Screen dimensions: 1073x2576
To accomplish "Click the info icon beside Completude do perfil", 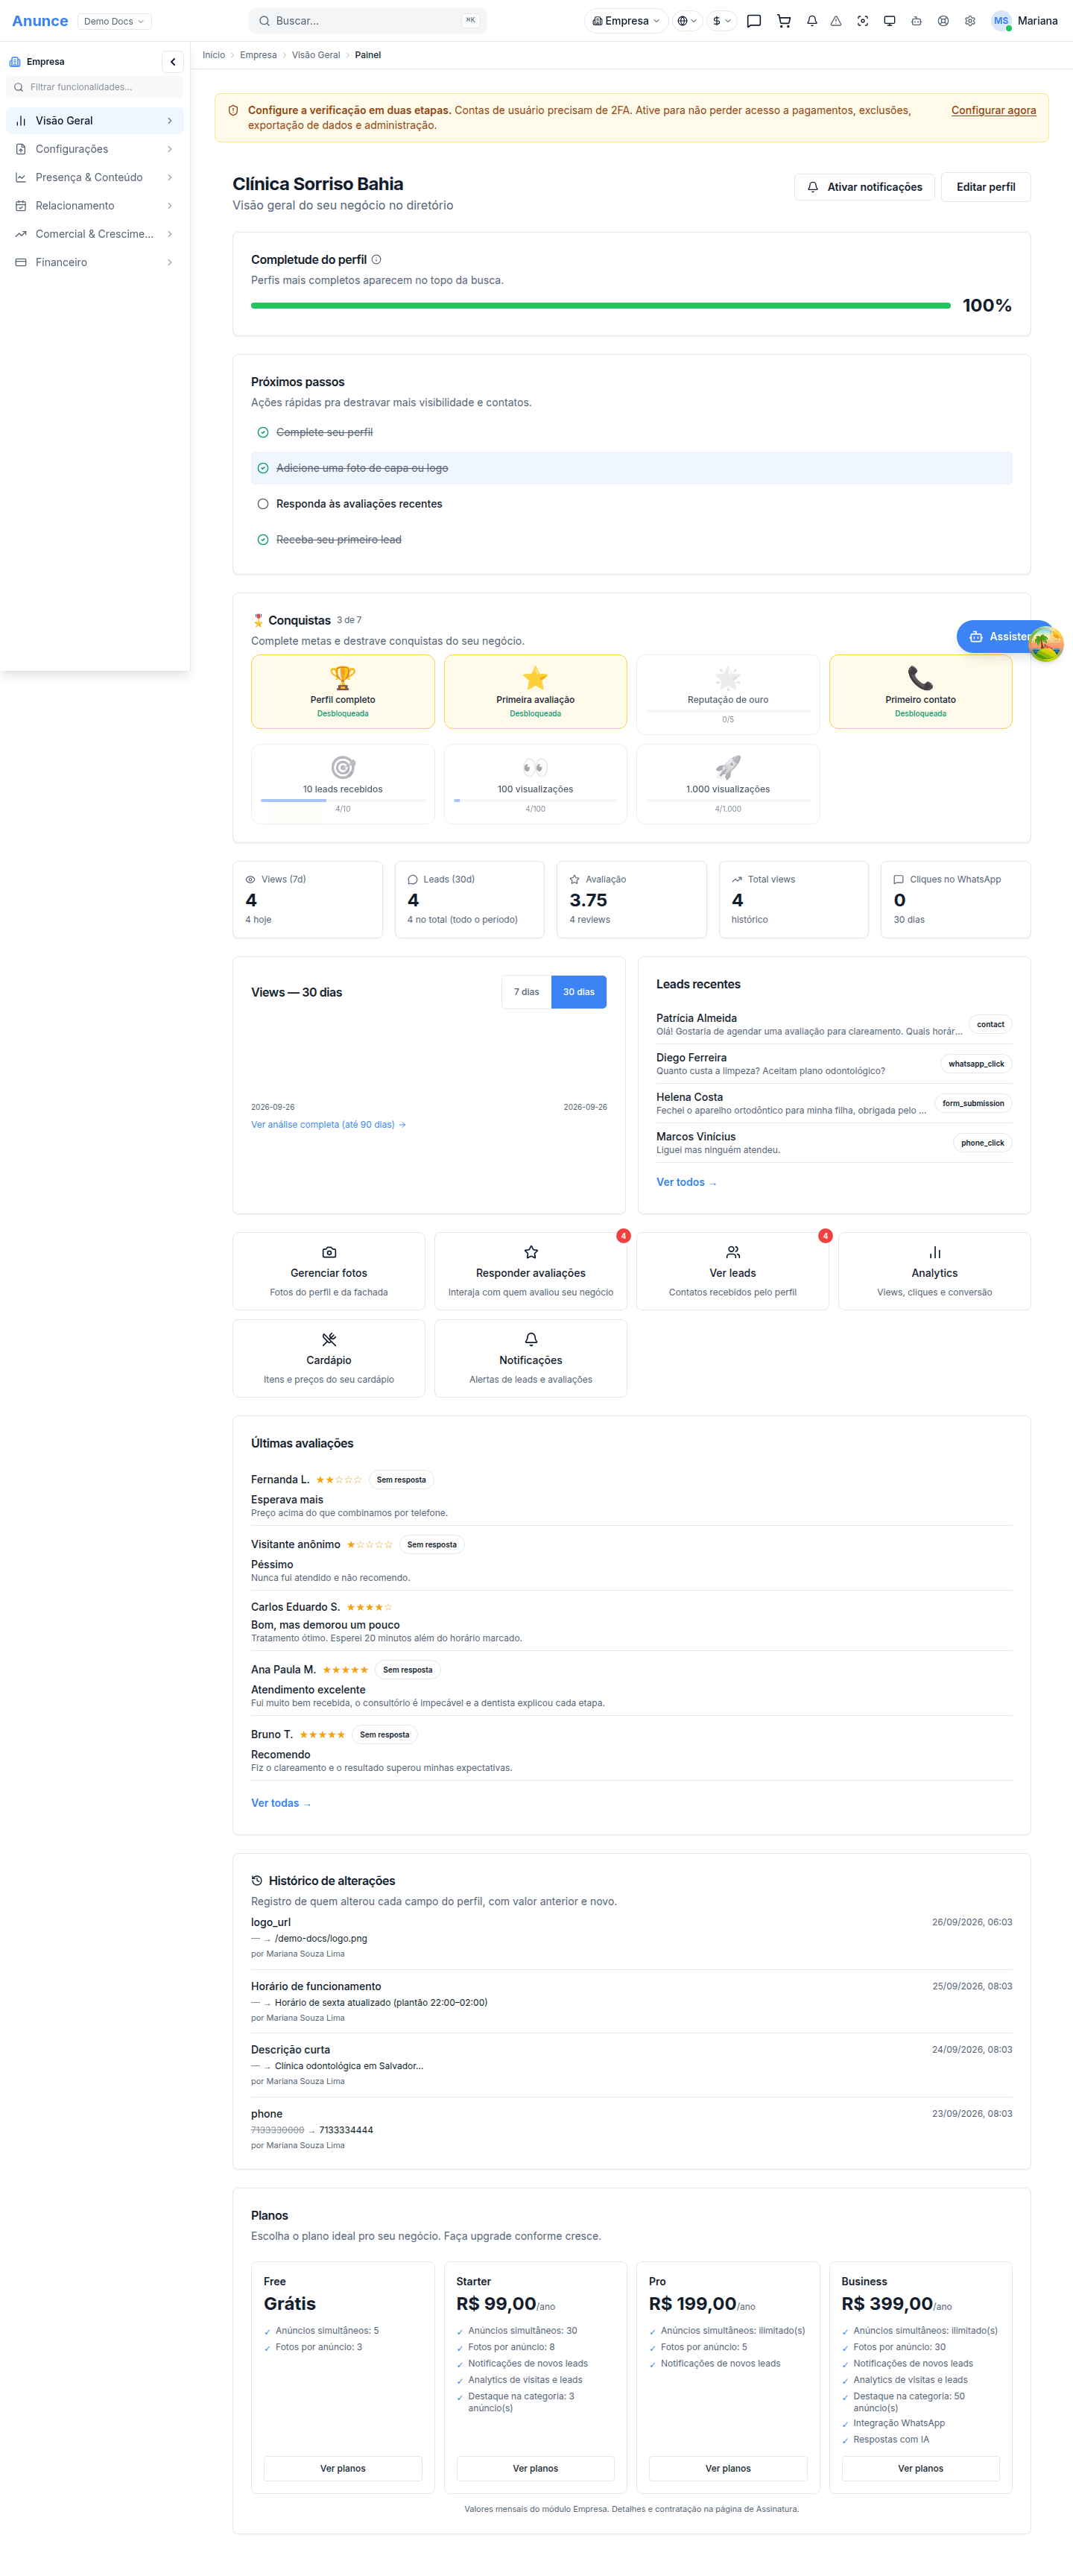I will point(377,260).
